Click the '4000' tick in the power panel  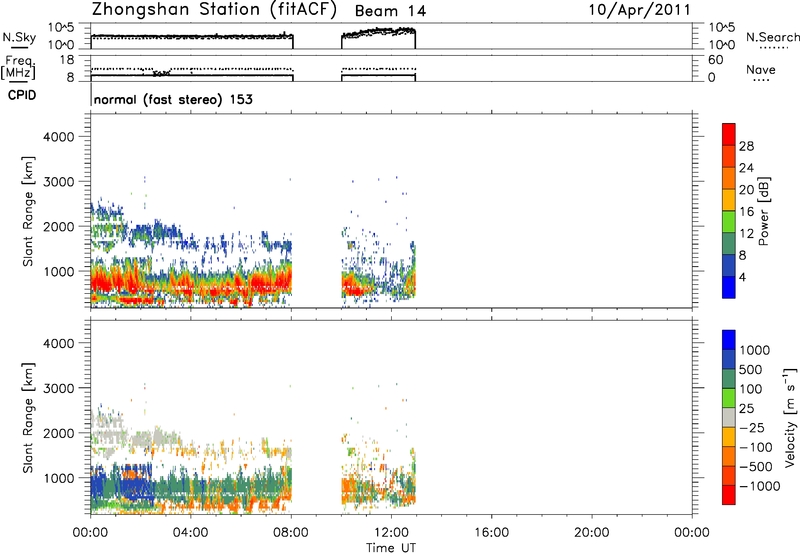(59, 137)
